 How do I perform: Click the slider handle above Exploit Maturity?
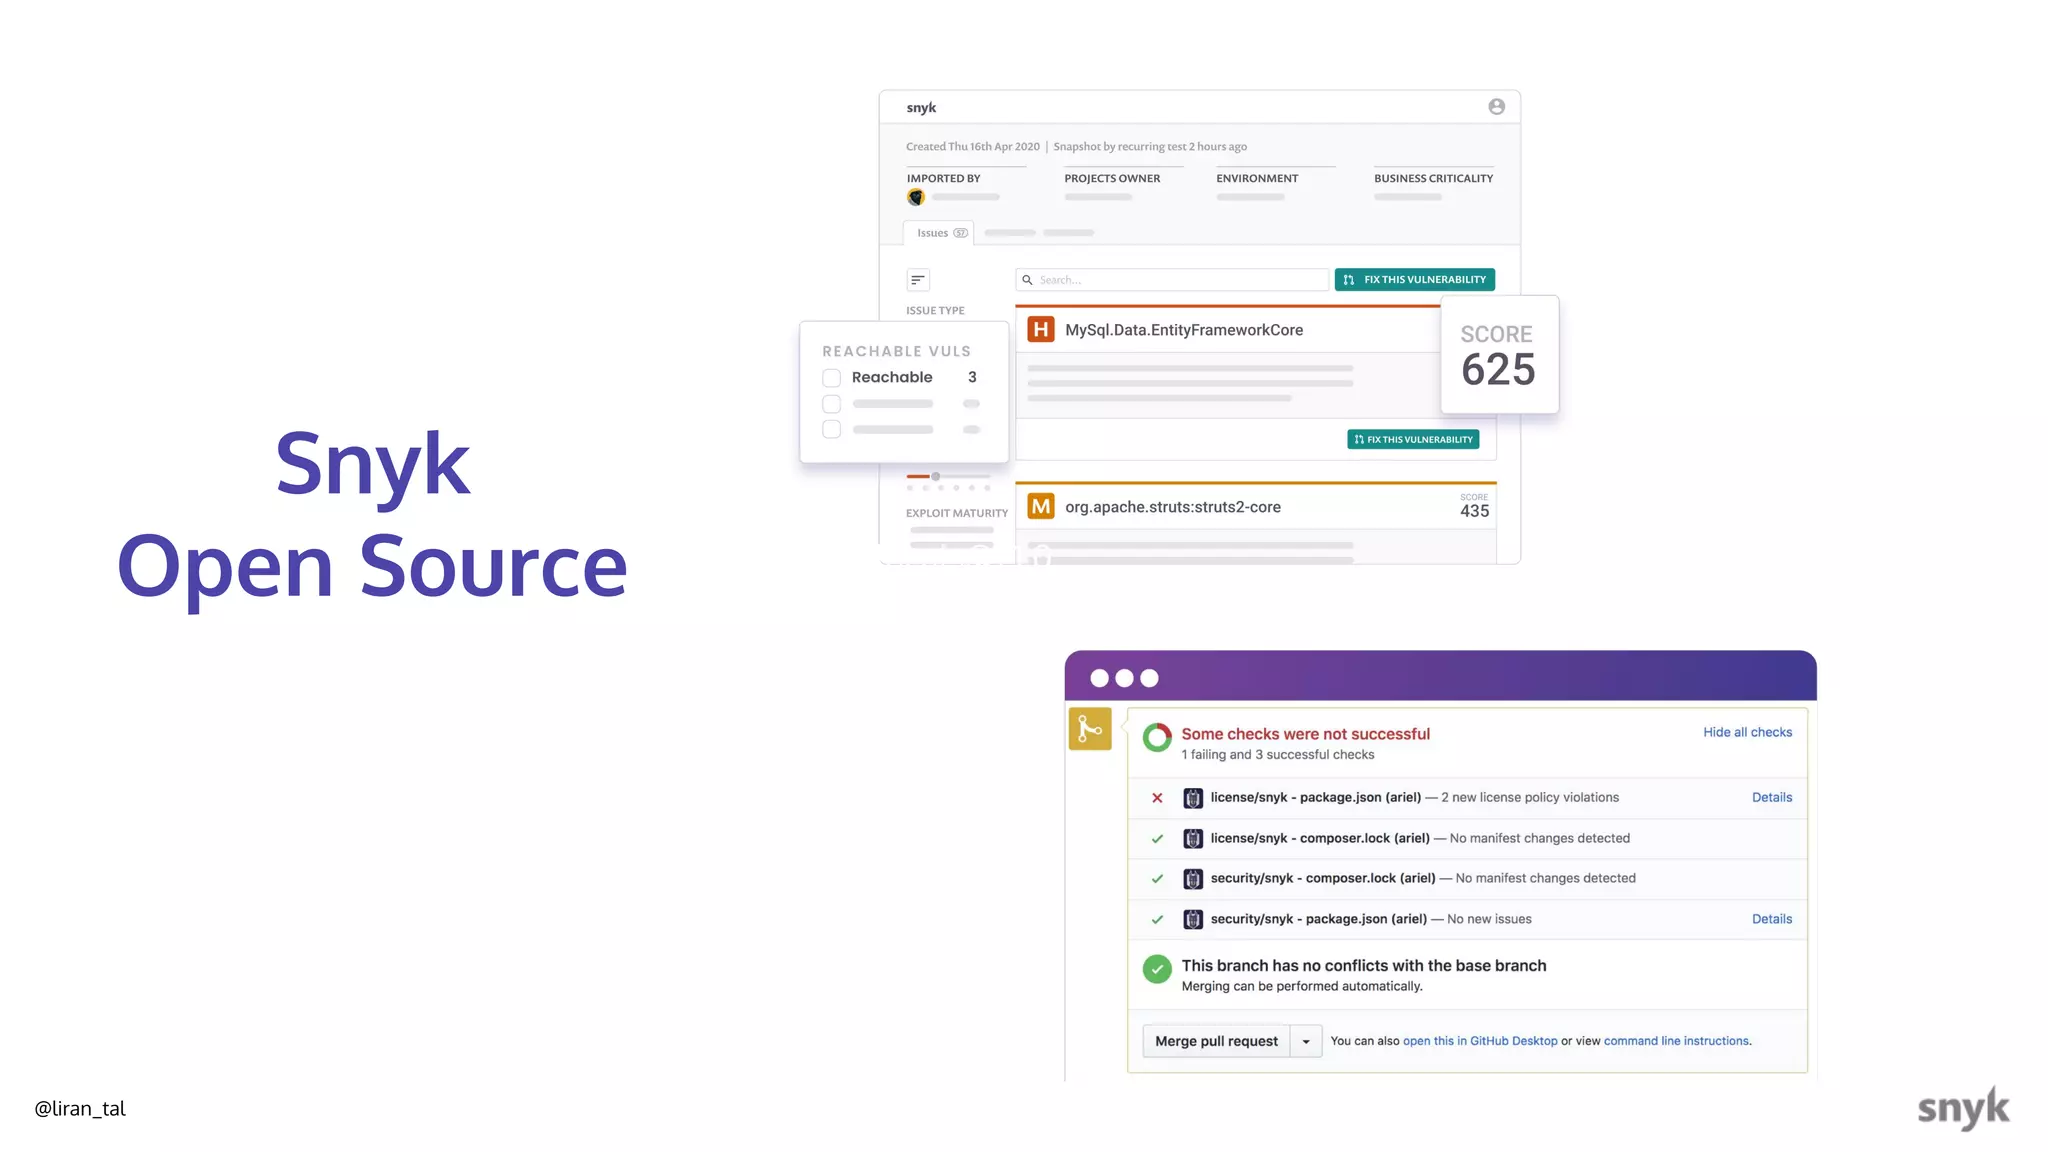click(935, 476)
